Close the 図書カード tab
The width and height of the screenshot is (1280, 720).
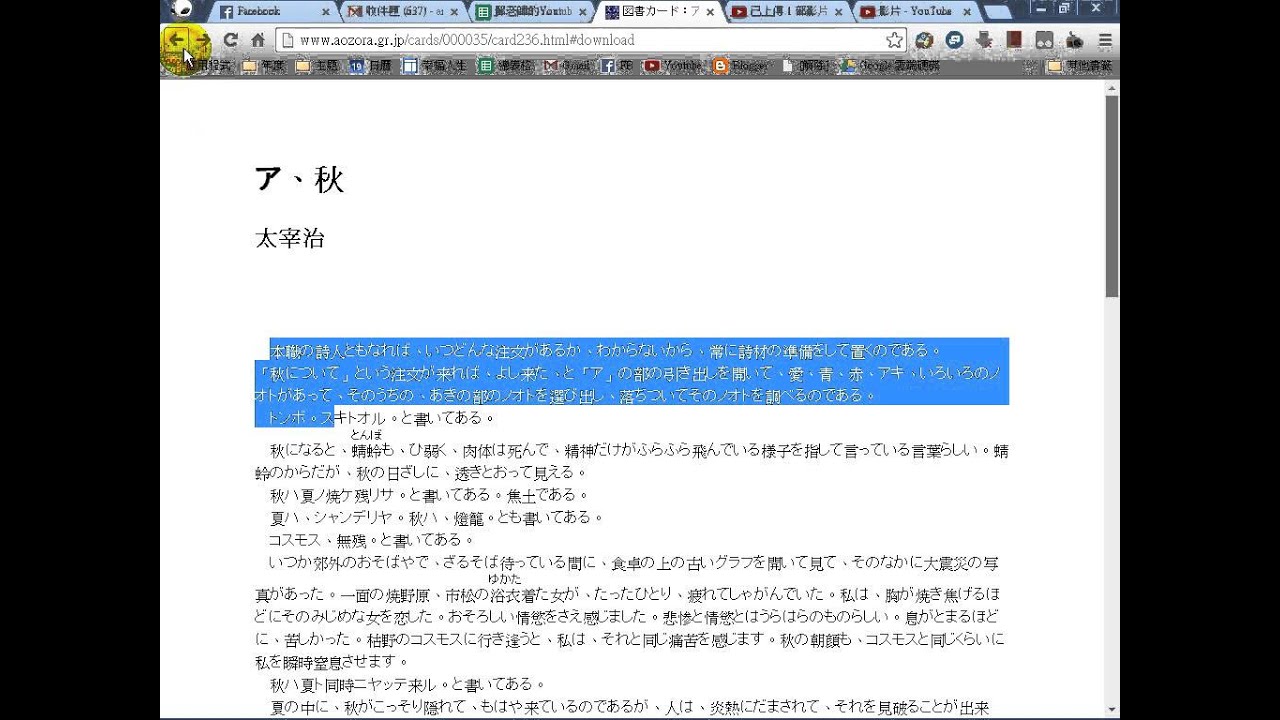coord(710,12)
